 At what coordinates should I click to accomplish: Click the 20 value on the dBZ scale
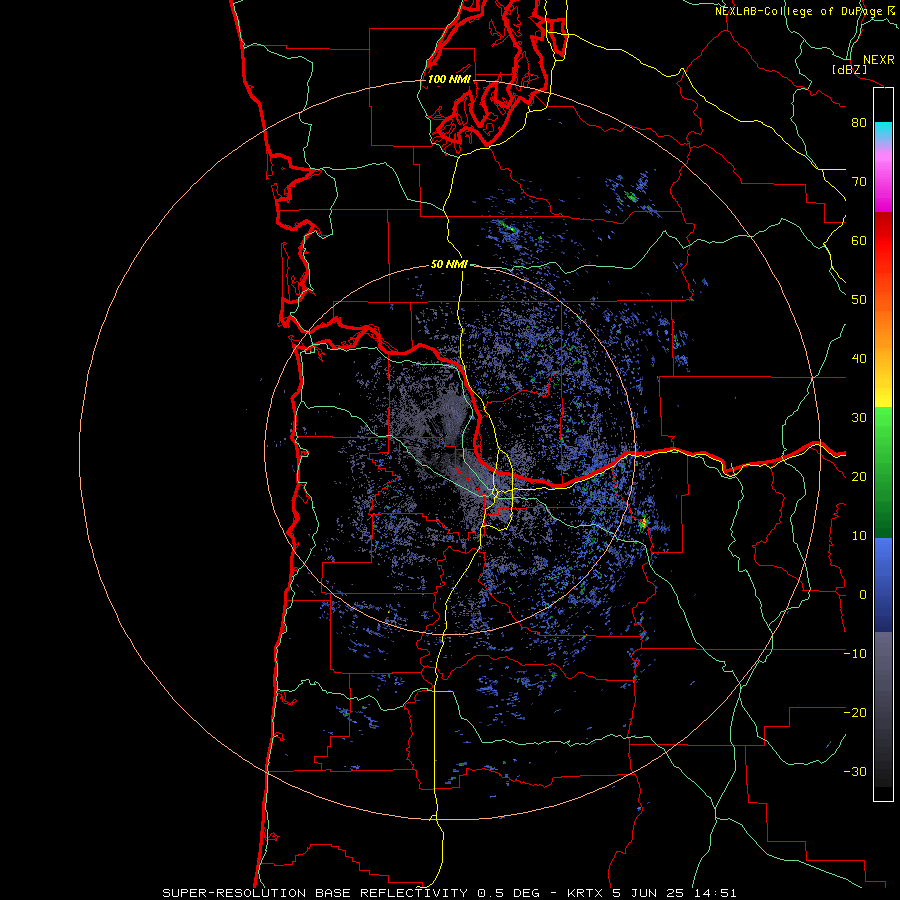point(859,477)
